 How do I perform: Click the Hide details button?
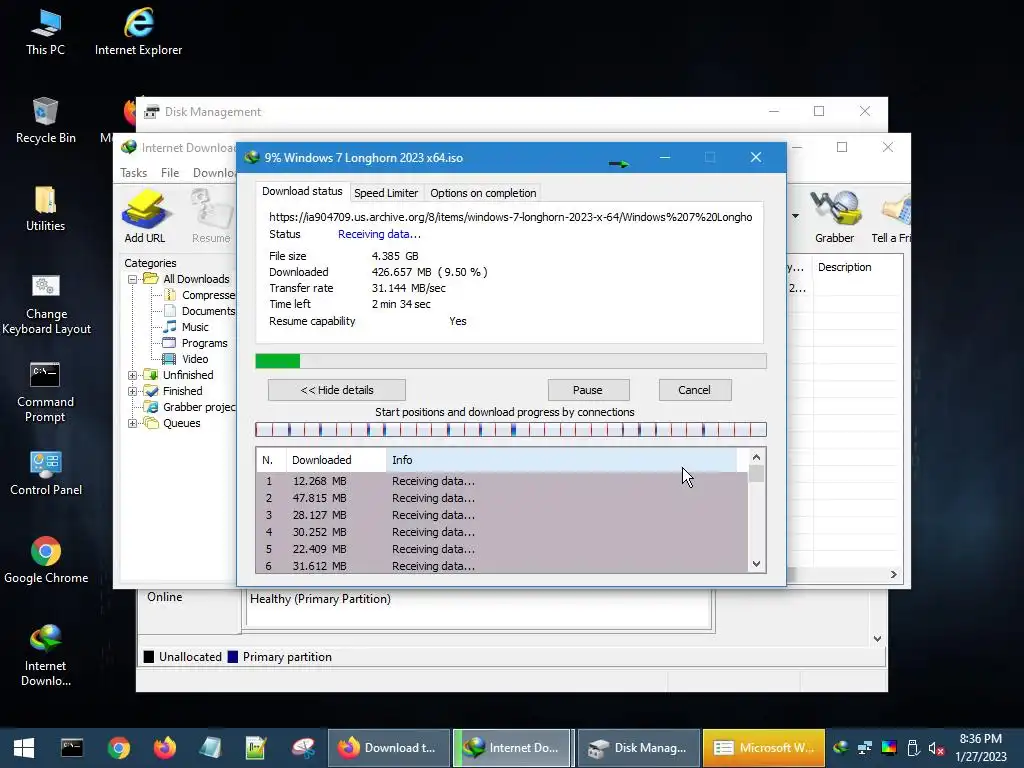pos(337,390)
